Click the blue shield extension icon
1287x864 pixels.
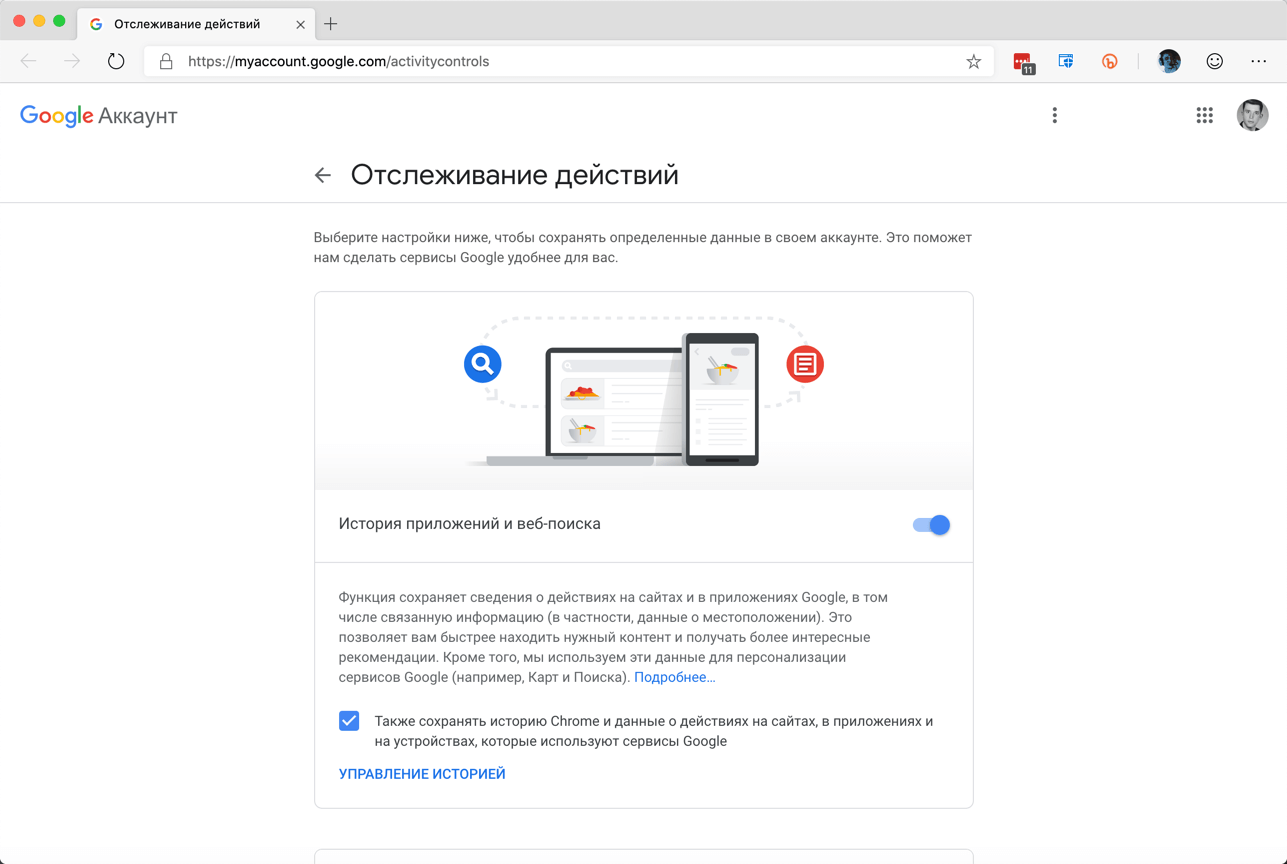(x=1066, y=61)
